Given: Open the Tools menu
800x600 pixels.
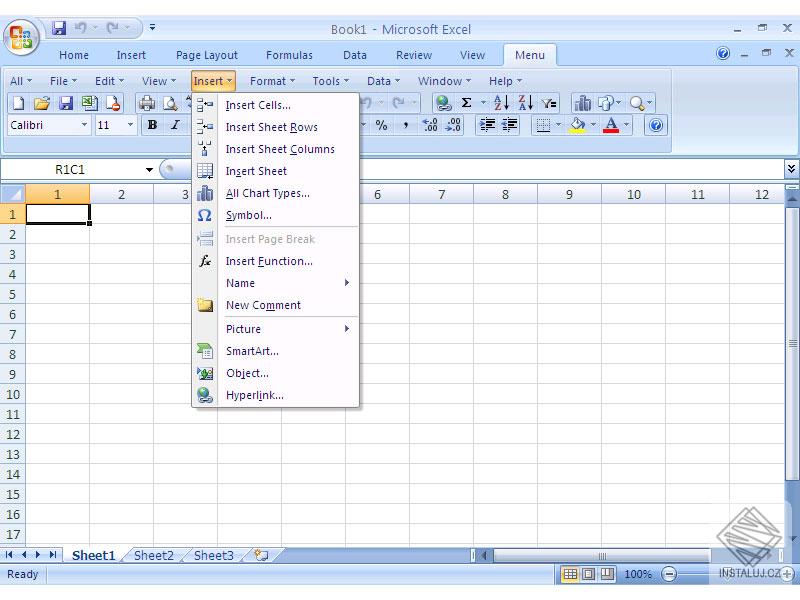Looking at the screenshot, I should 331,81.
